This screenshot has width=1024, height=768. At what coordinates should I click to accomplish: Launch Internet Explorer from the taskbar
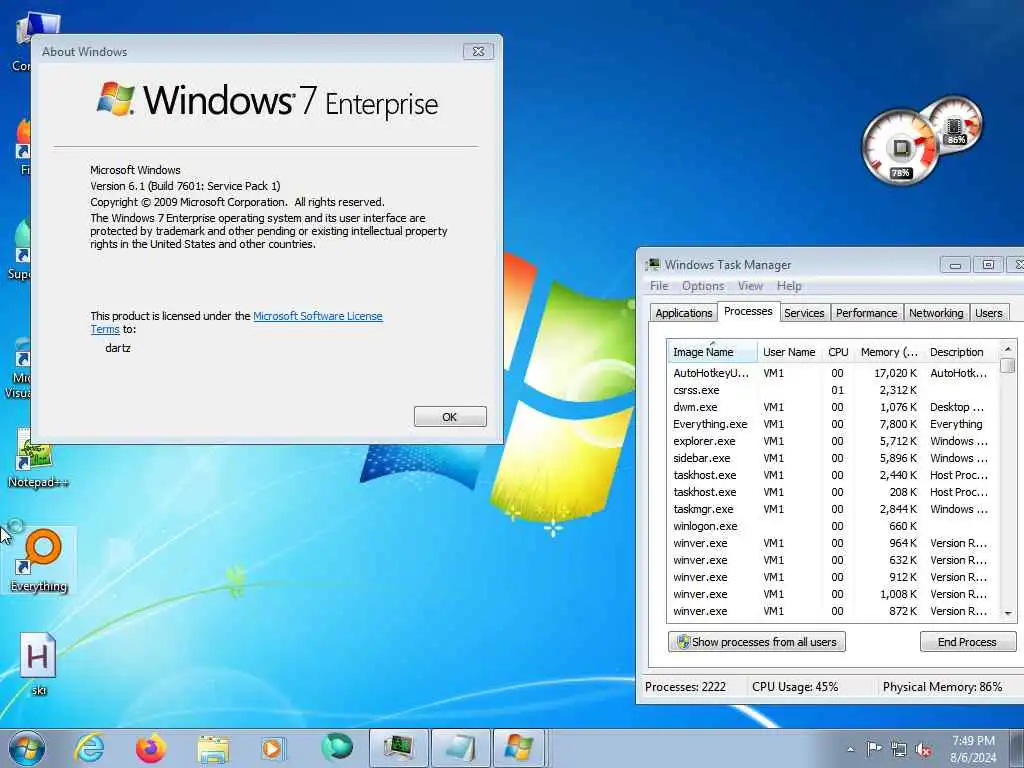tap(89, 748)
